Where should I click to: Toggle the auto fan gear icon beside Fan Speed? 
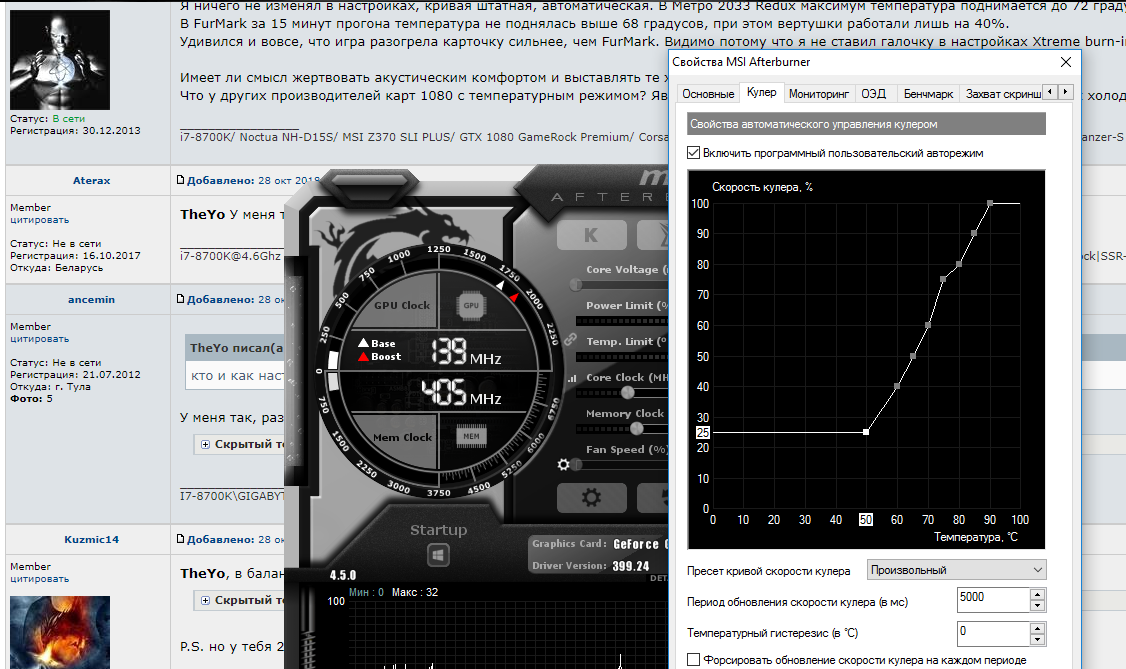click(x=564, y=464)
